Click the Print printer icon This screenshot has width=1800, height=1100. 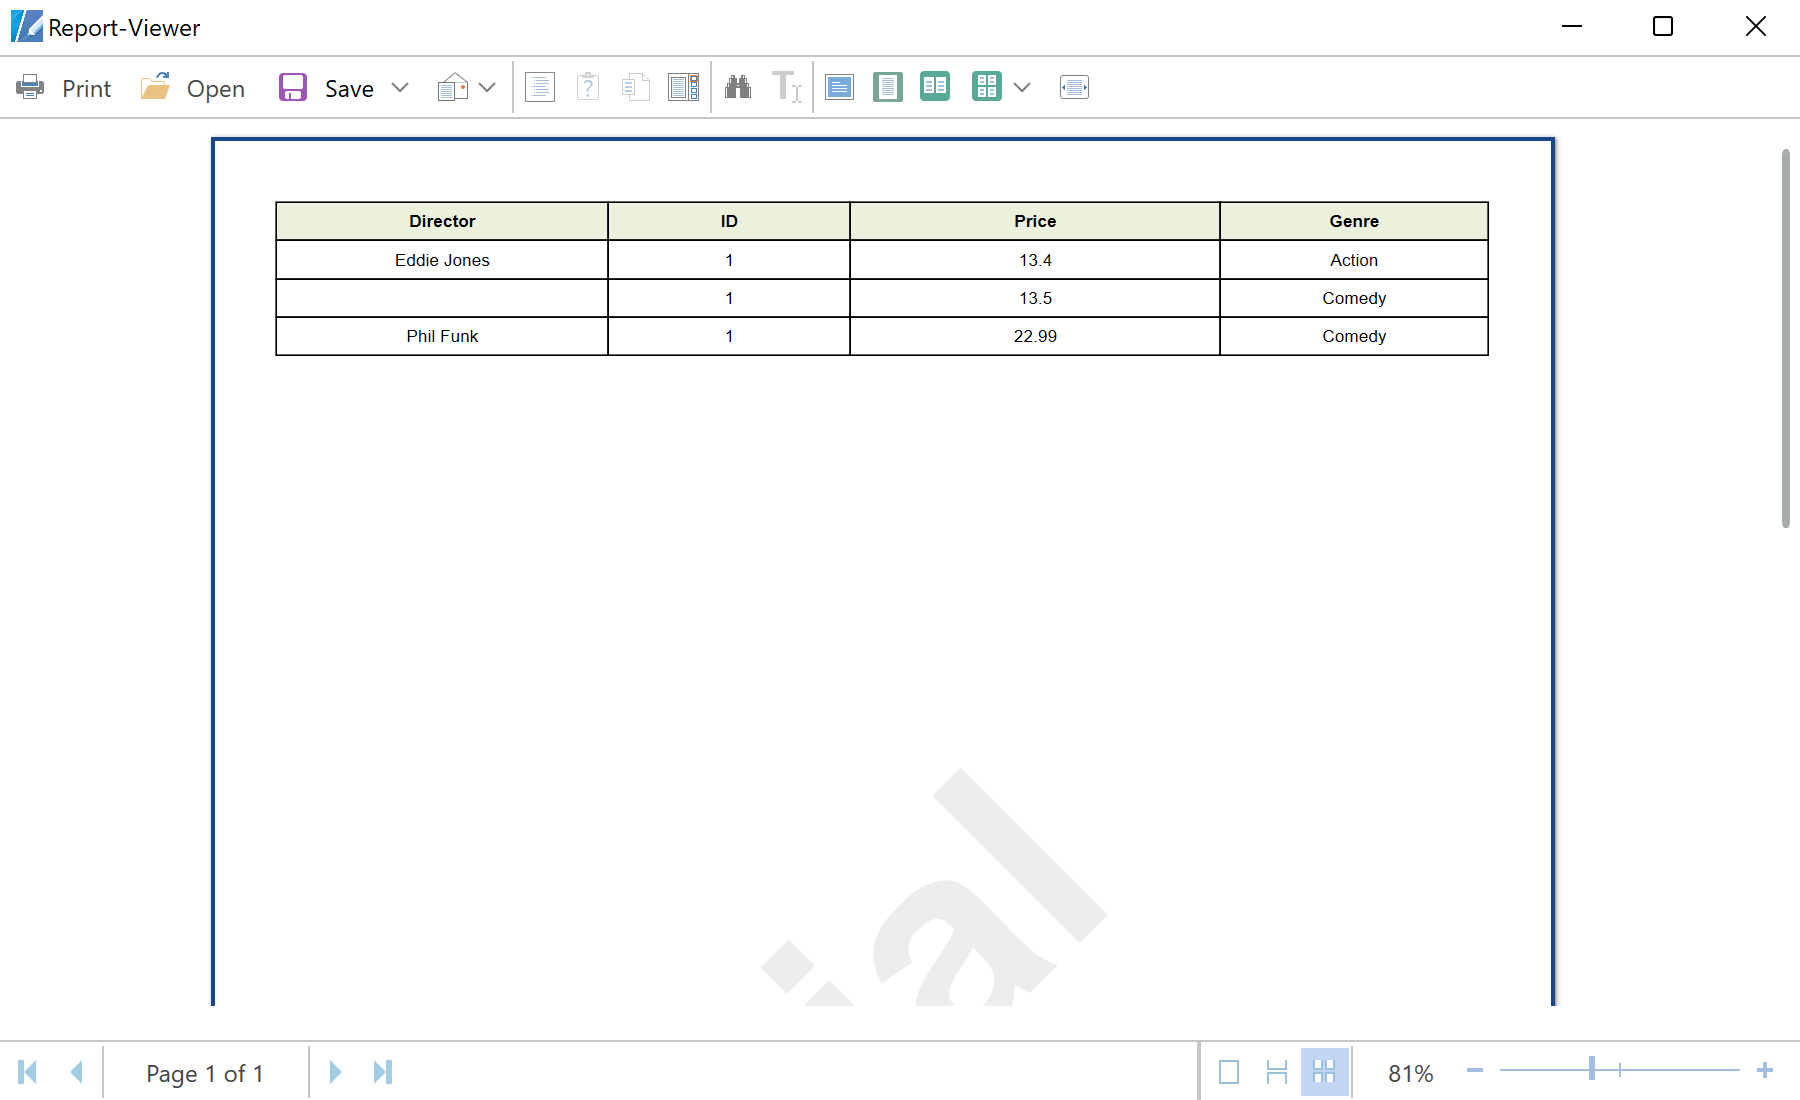30,88
